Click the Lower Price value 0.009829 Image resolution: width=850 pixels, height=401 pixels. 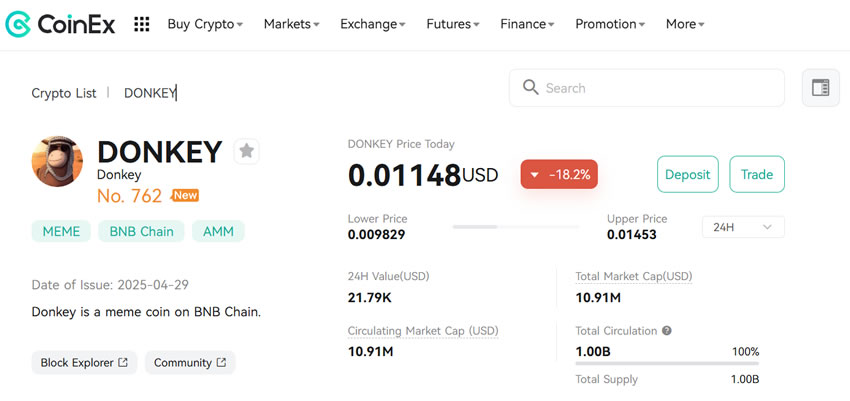pyautogui.click(x=376, y=235)
